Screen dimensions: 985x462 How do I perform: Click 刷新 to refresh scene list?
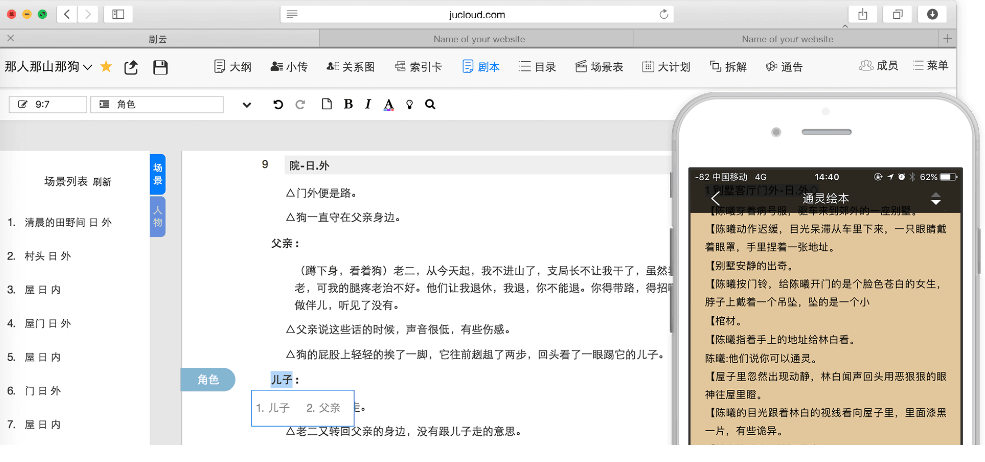tap(102, 182)
